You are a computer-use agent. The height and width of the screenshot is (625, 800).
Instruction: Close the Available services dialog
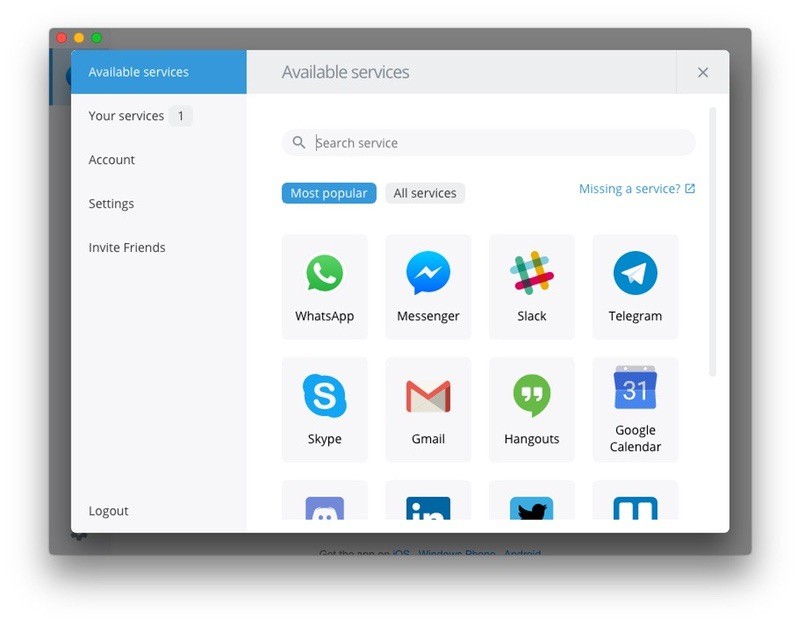pyautogui.click(x=703, y=72)
